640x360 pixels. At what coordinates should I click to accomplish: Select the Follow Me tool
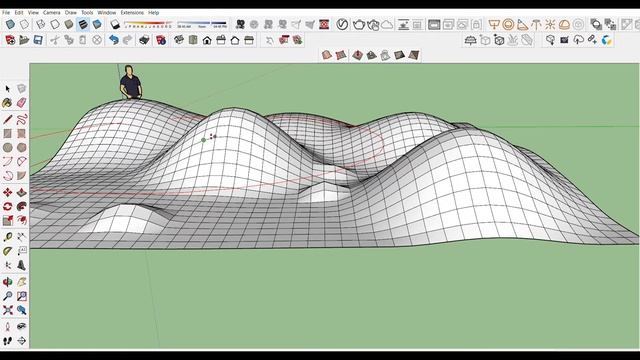22,207
